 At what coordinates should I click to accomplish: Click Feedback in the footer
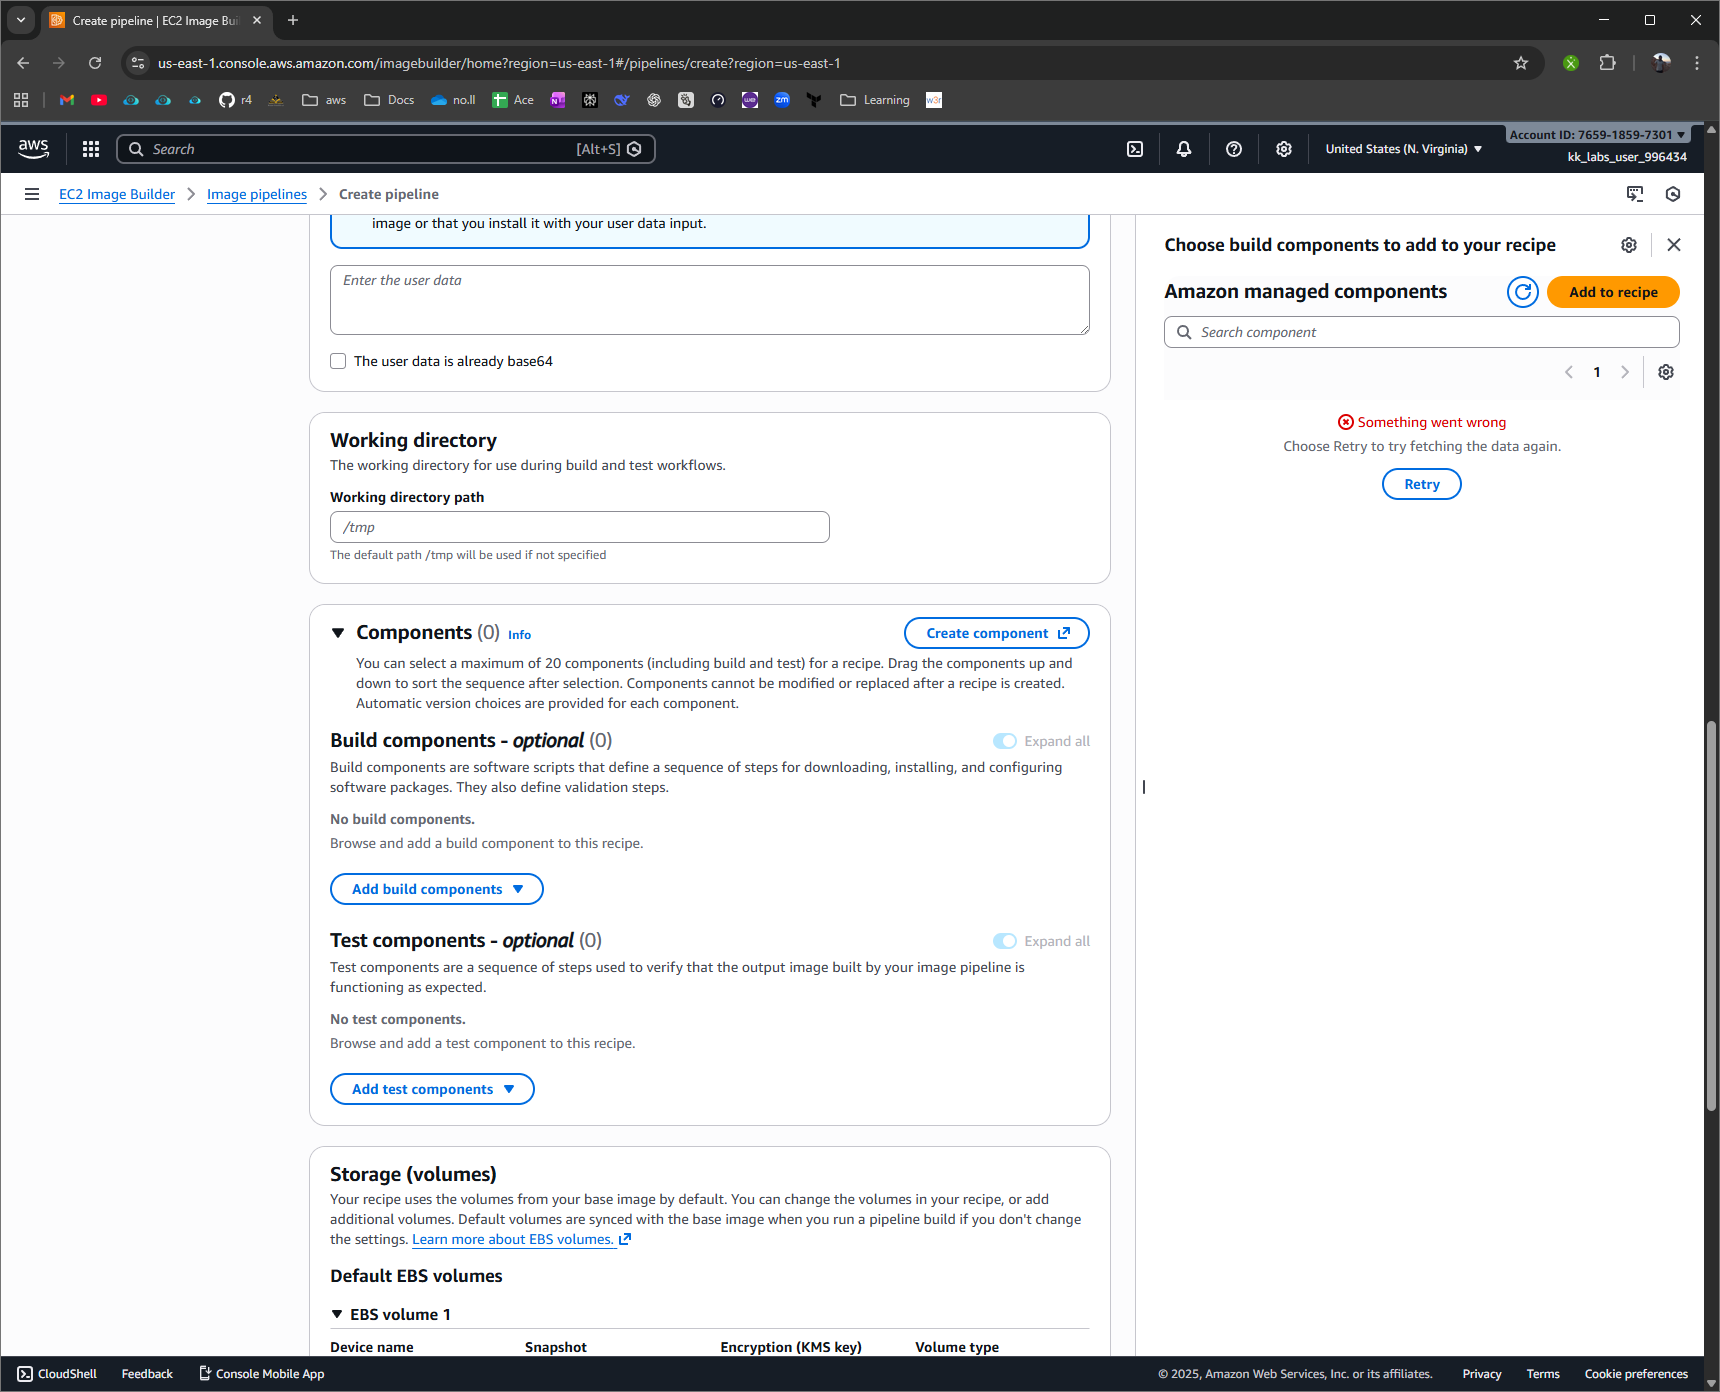click(x=147, y=1374)
